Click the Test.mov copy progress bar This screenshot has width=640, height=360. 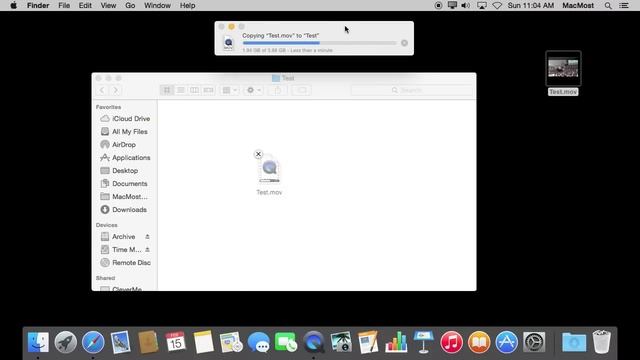coord(319,43)
